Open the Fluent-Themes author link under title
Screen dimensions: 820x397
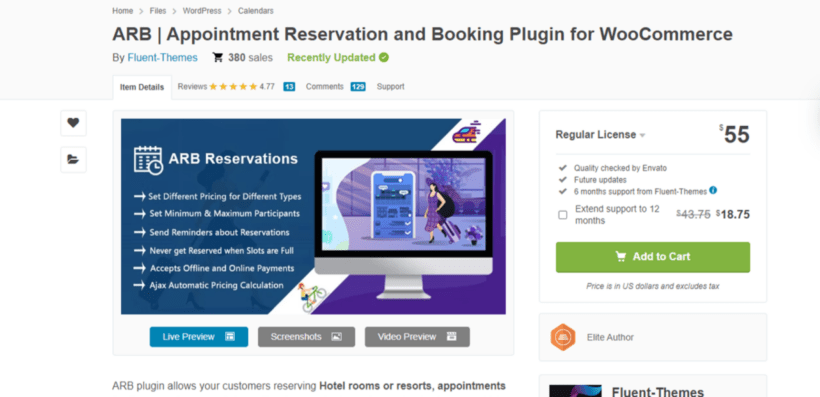tap(163, 58)
